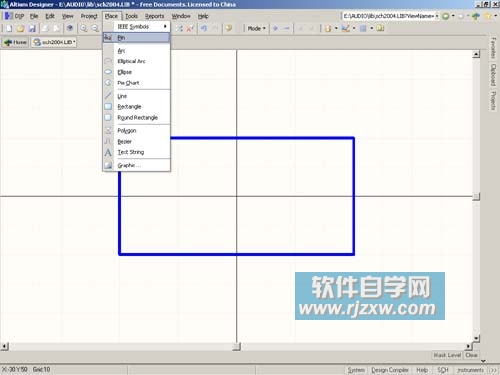This screenshot has height=375, width=500.
Task: Open the Projects side panel tab
Action: 493,101
